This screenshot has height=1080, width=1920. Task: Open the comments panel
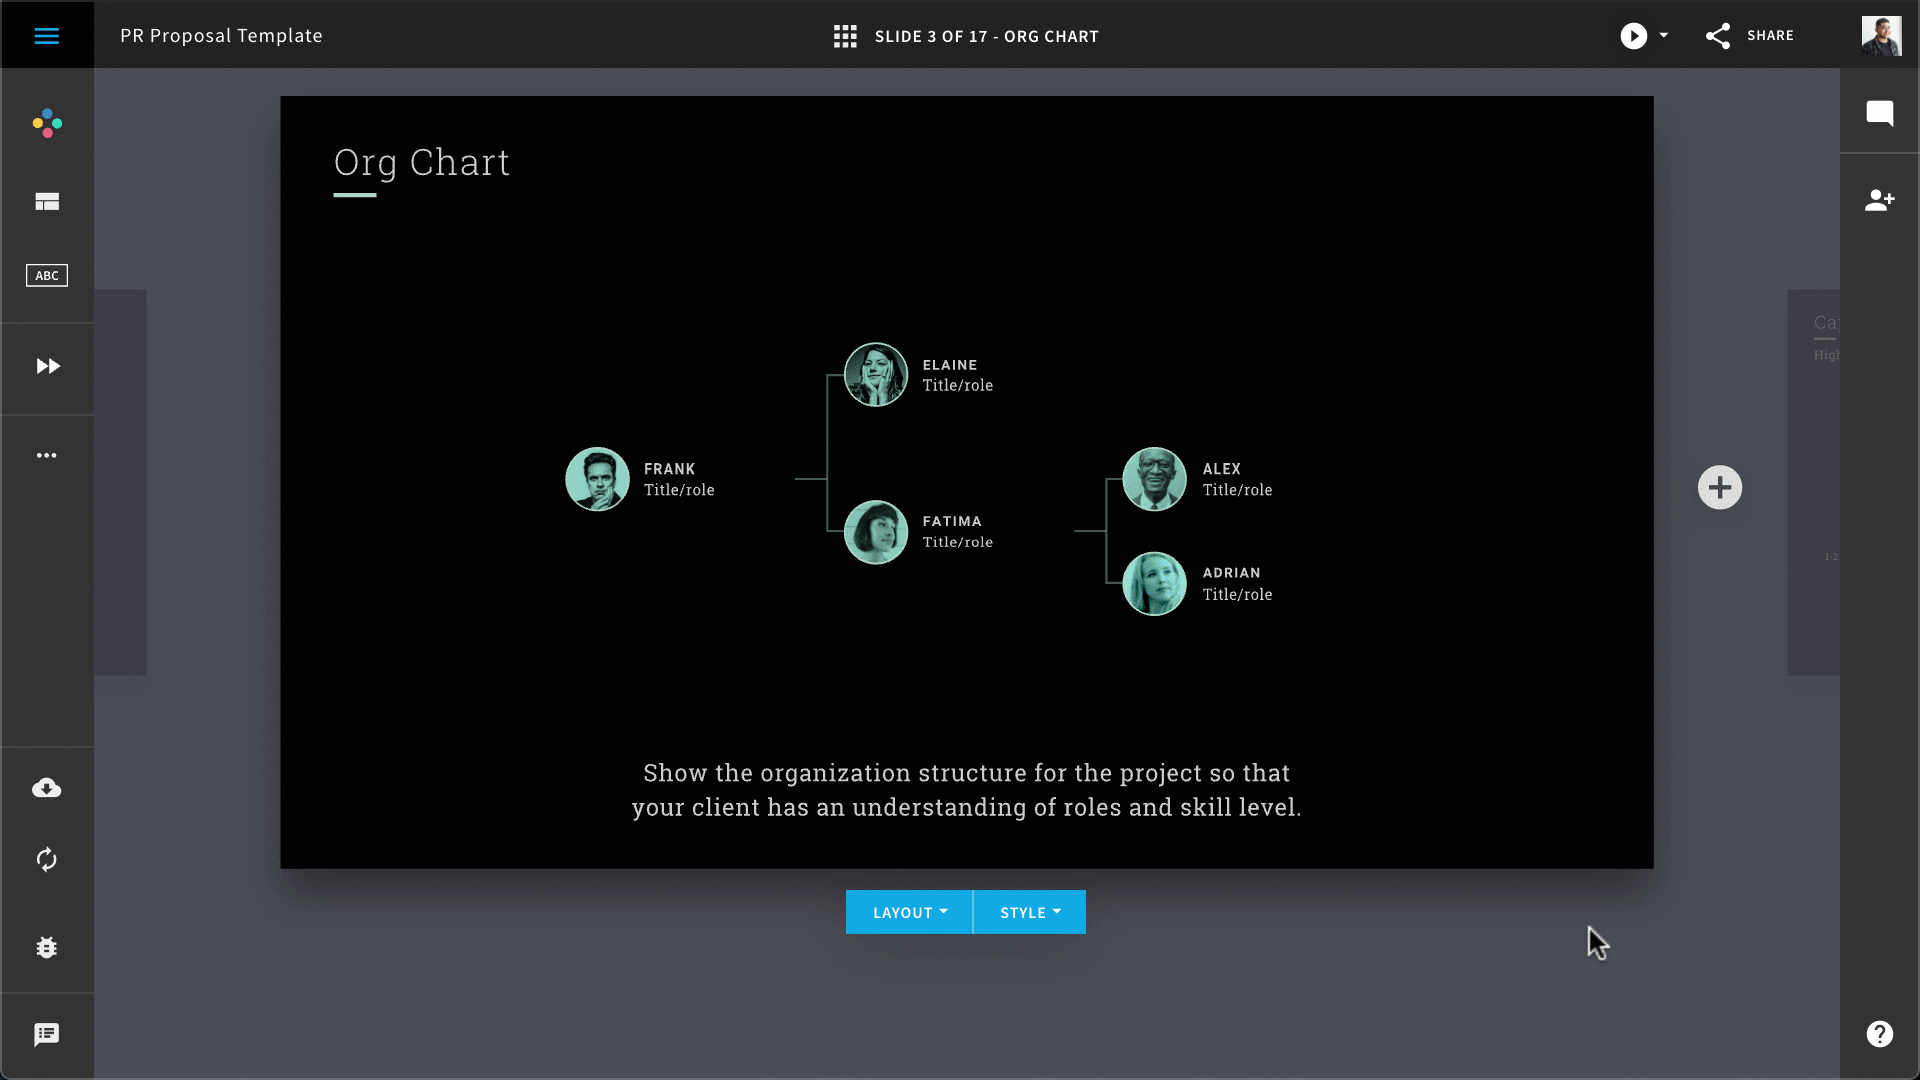coord(1881,114)
